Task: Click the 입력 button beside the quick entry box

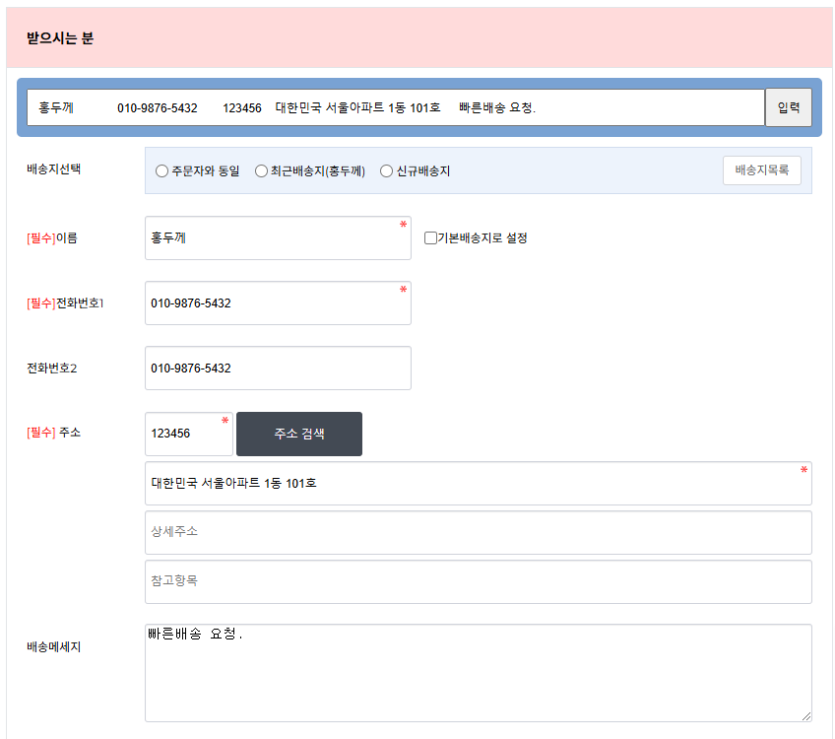Action: coord(788,108)
